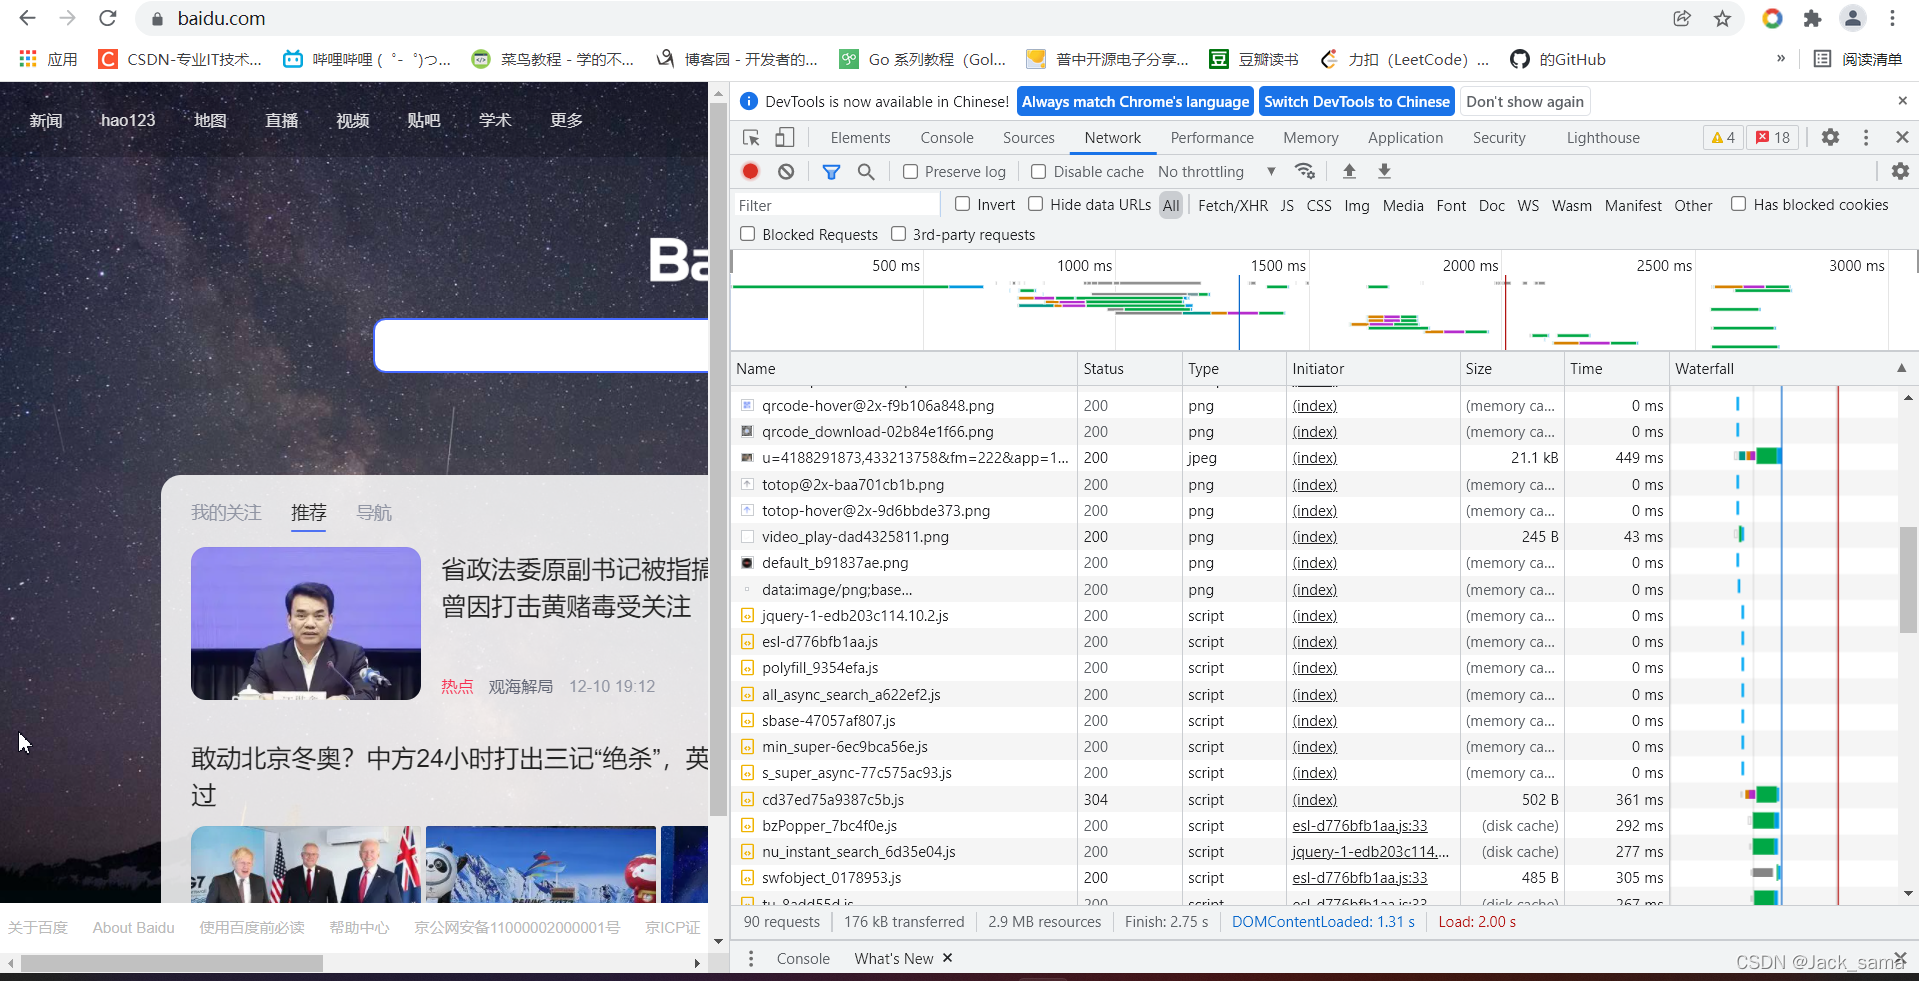Viewport: 1919px width, 981px height.
Task: Open network conditions wifi icon
Action: coord(1305,171)
